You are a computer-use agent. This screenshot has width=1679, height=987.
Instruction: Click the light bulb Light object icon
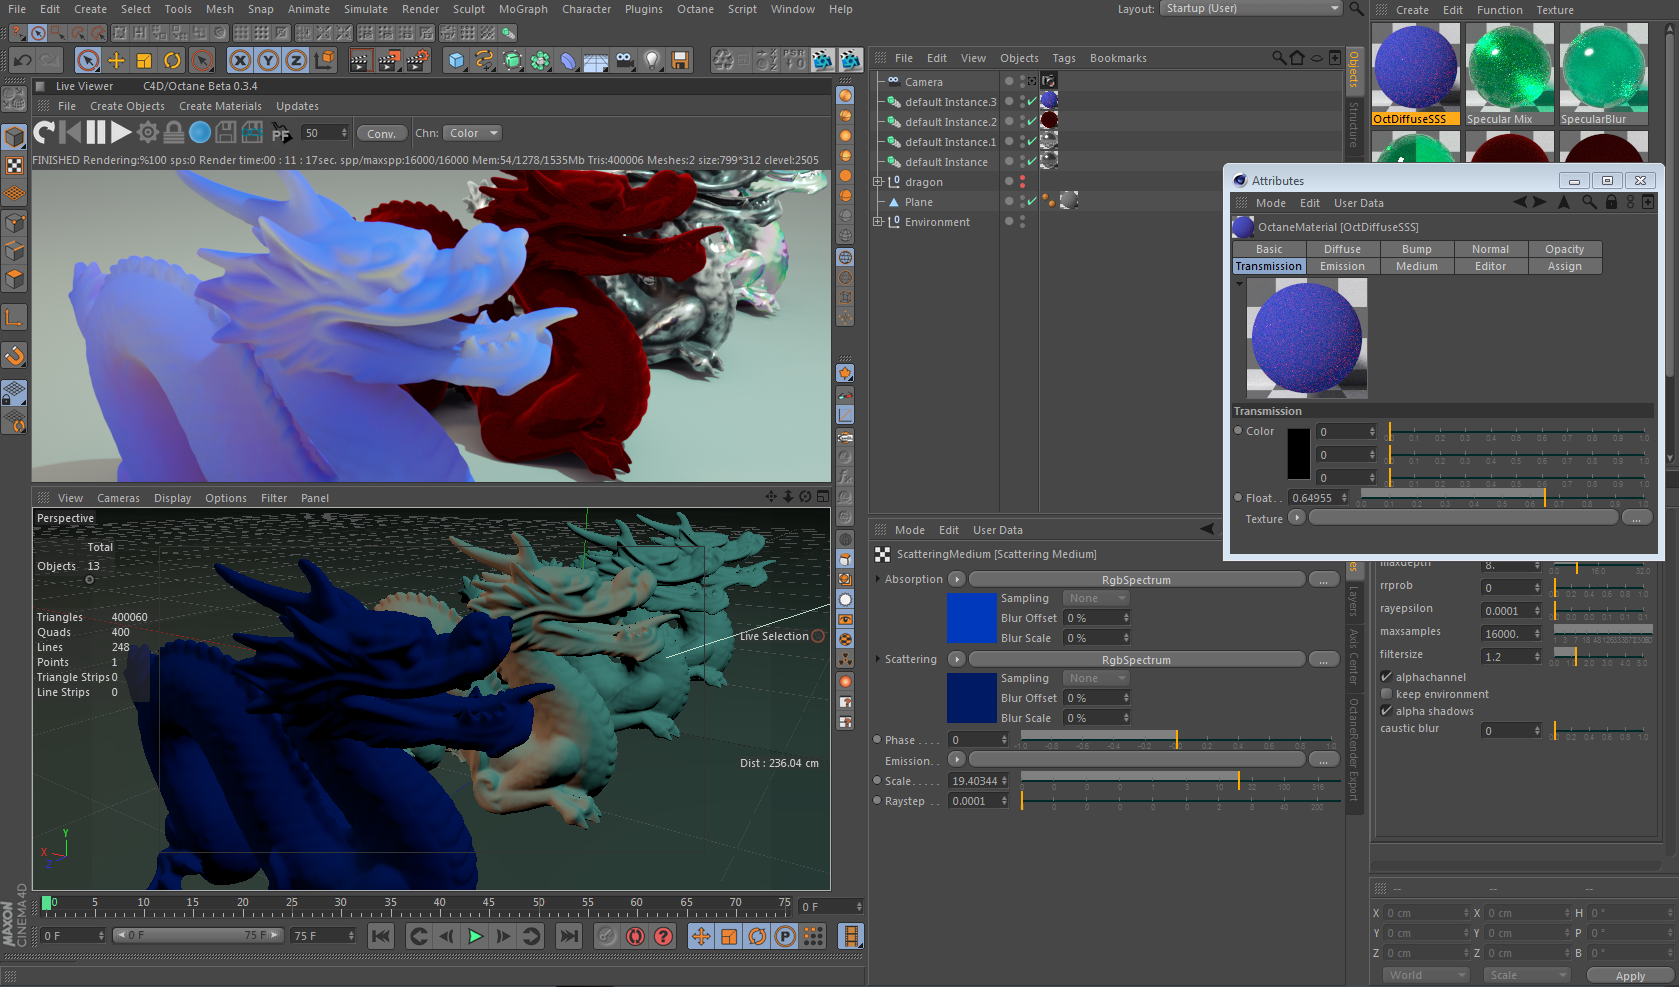652,61
